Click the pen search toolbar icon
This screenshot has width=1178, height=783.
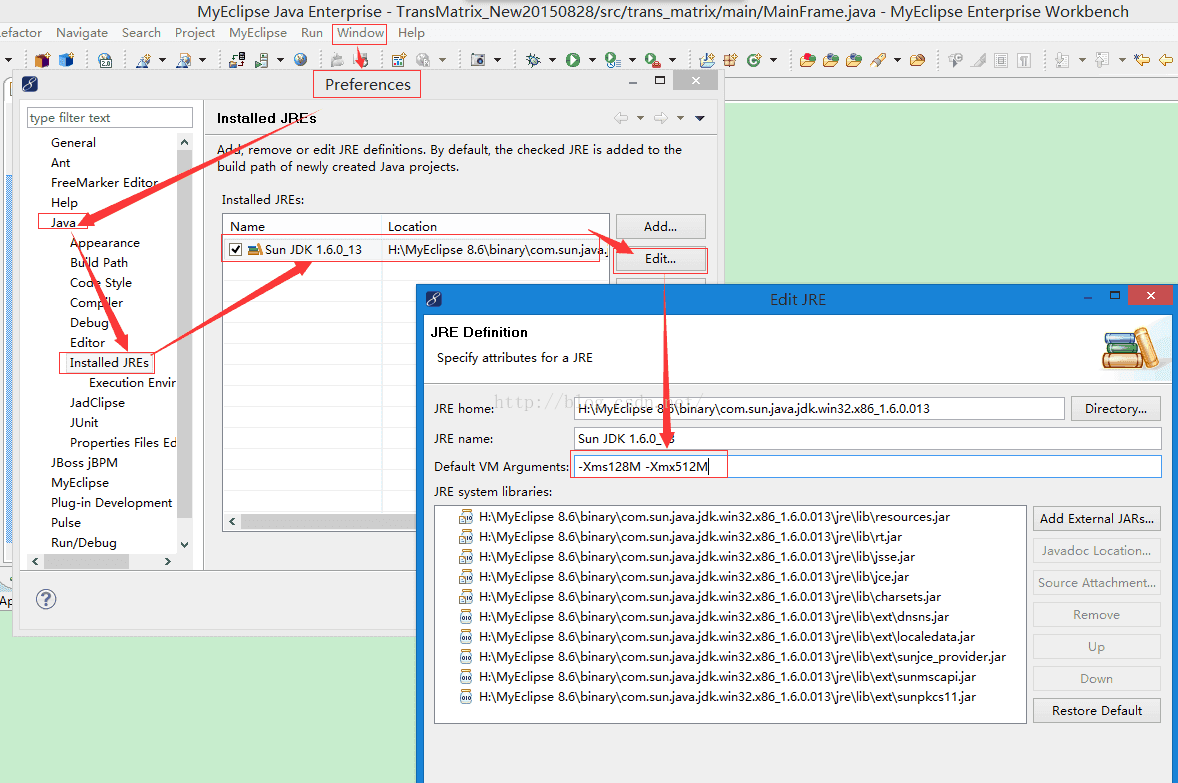tap(877, 60)
